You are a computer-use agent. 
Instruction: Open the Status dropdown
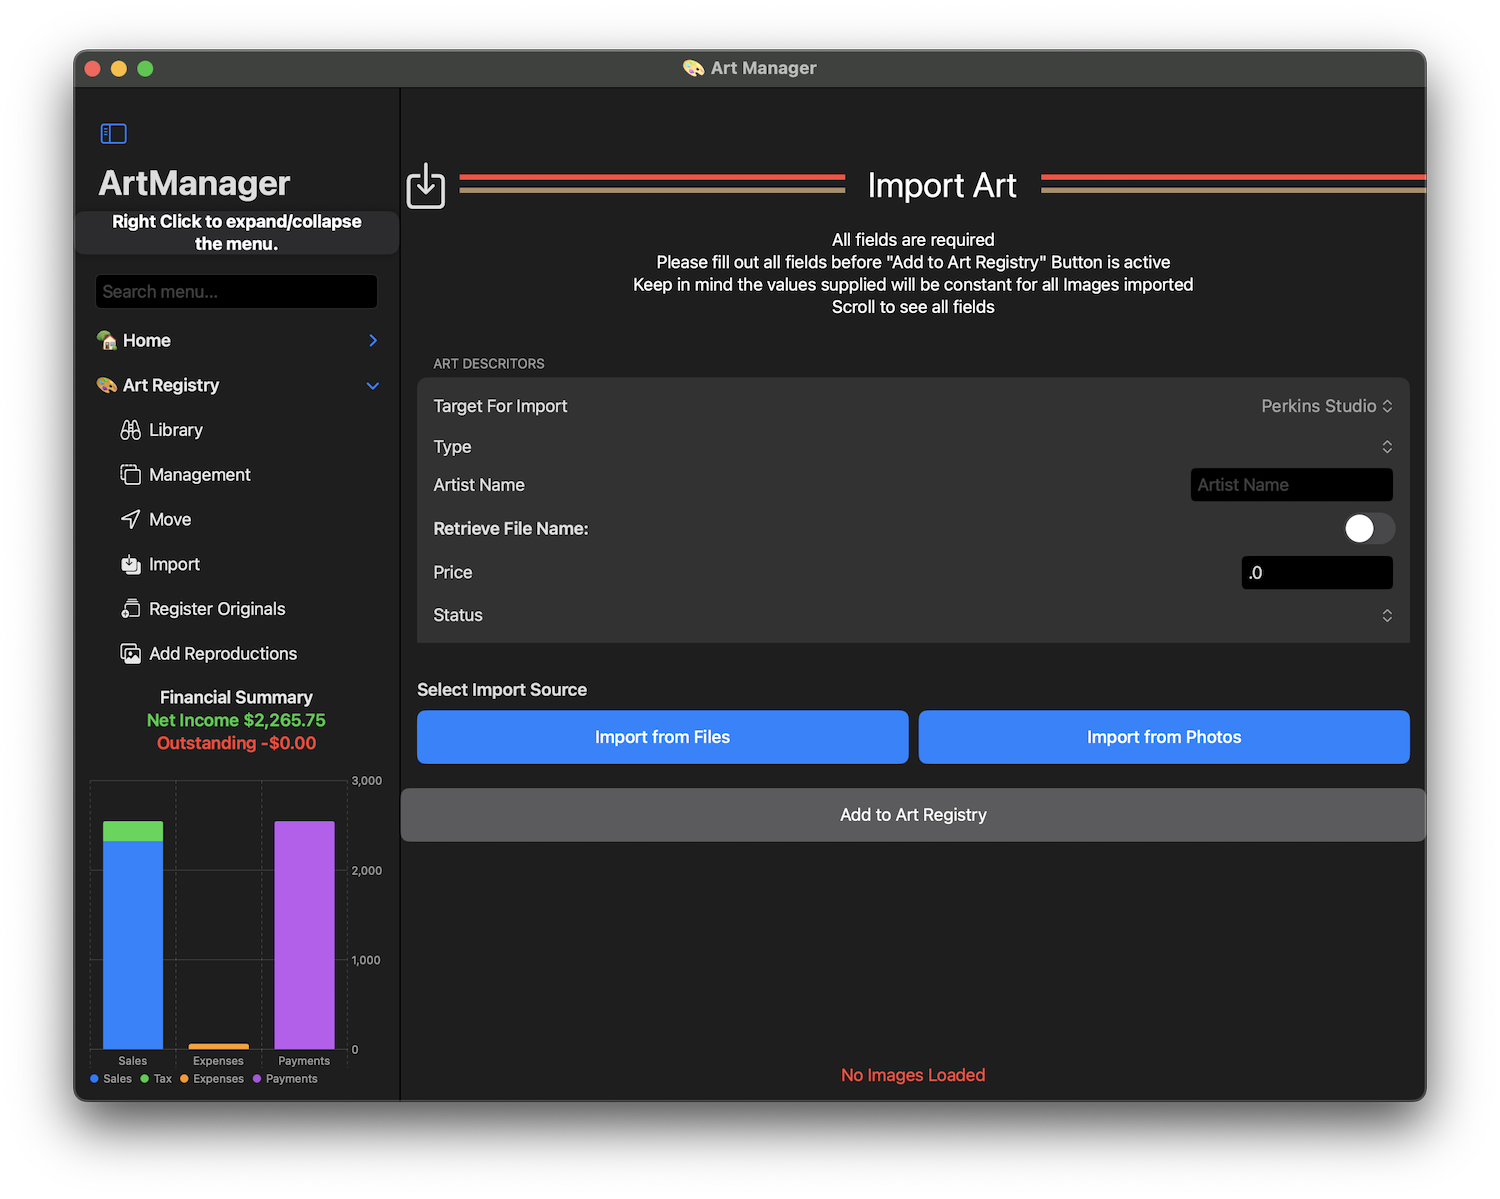[x=1386, y=615]
